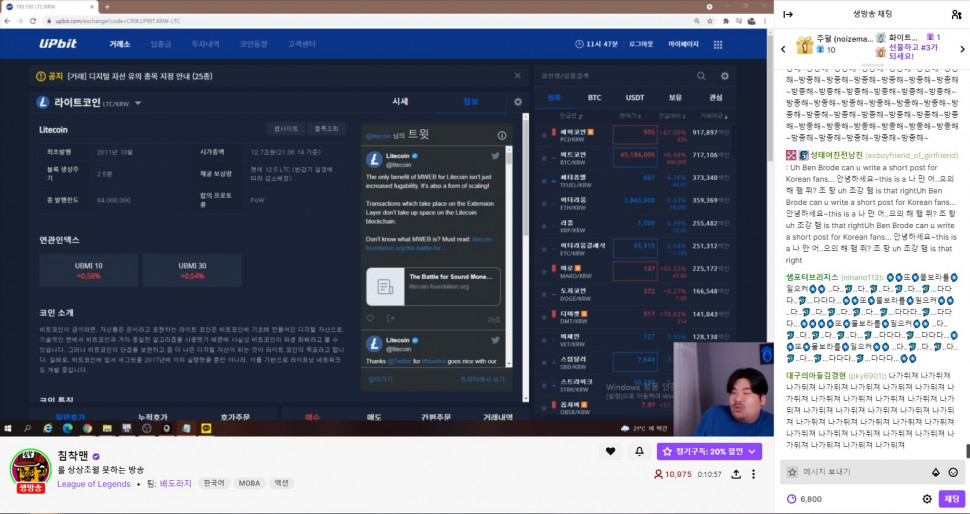Click the tweet widget info icon
The height and width of the screenshot is (514, 970).
pos(502,135)
